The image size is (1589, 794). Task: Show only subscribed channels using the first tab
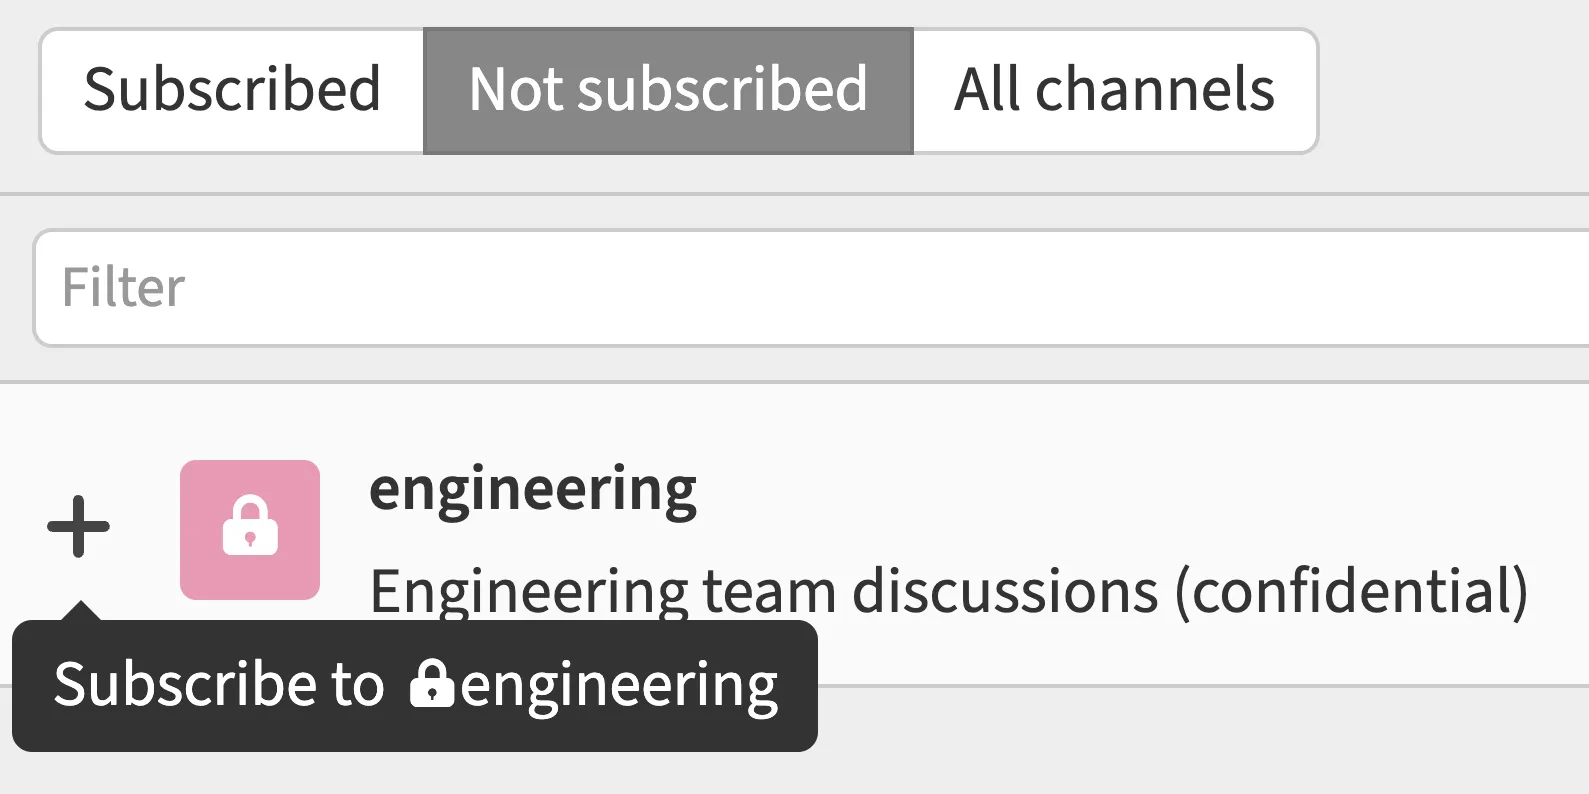232,90
